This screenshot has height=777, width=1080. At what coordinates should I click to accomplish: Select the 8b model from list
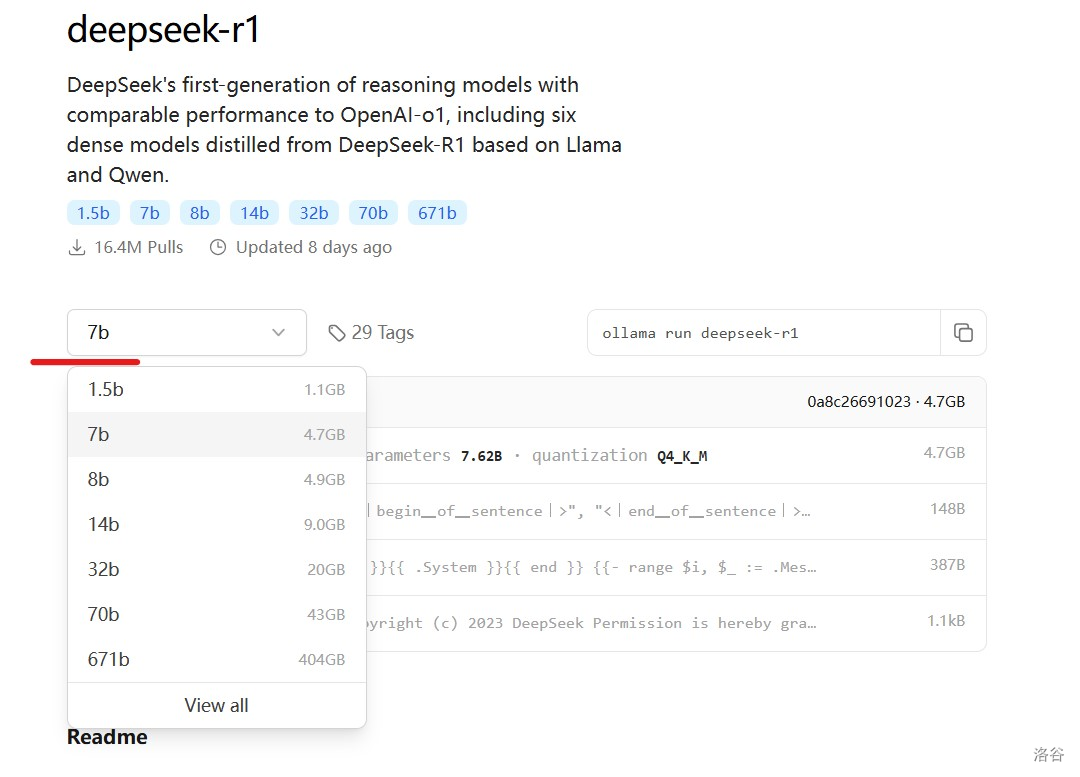tap(216, 480)
